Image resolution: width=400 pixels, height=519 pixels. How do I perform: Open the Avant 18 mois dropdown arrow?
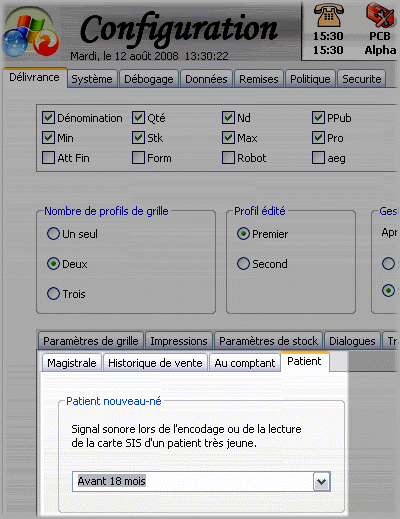point(321,482)
